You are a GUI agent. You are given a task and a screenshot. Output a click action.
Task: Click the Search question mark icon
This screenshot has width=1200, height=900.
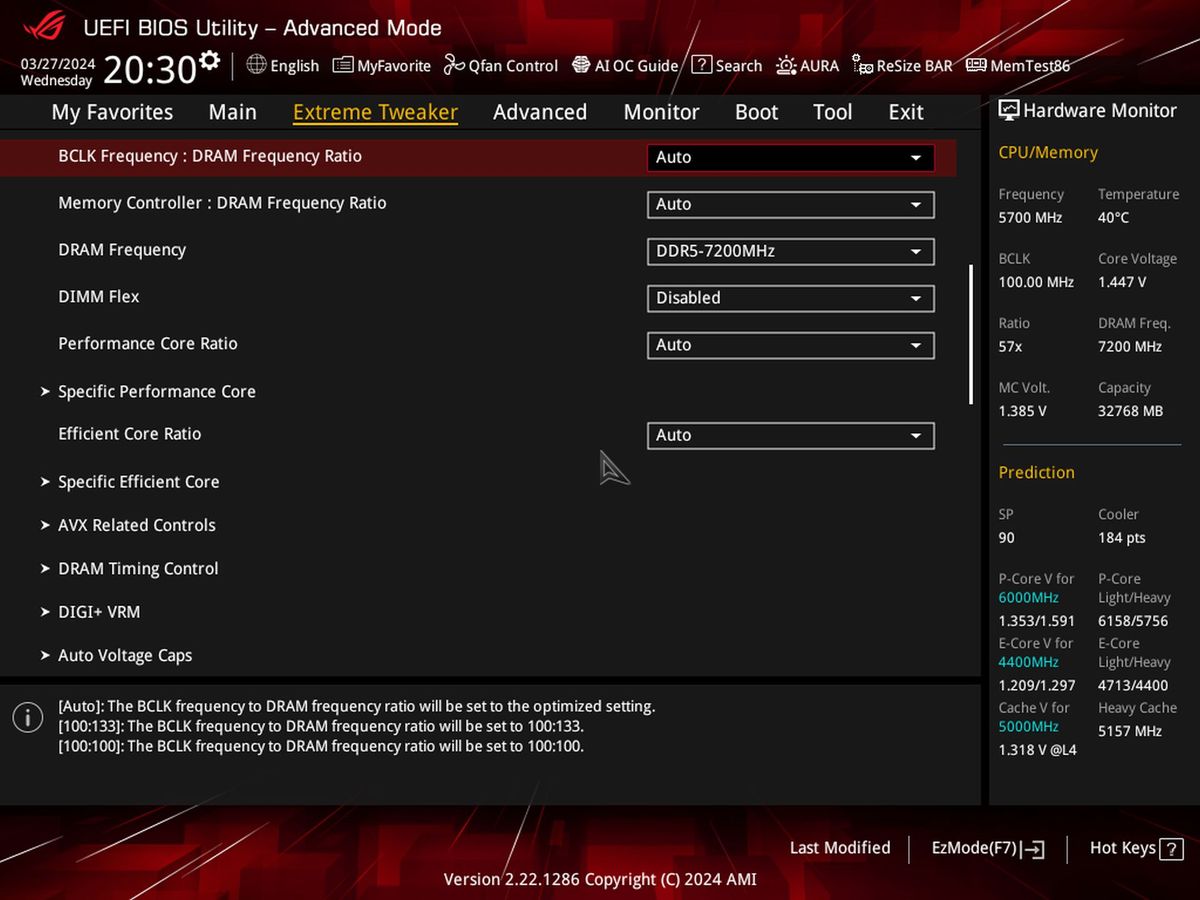tap(701, 65)
